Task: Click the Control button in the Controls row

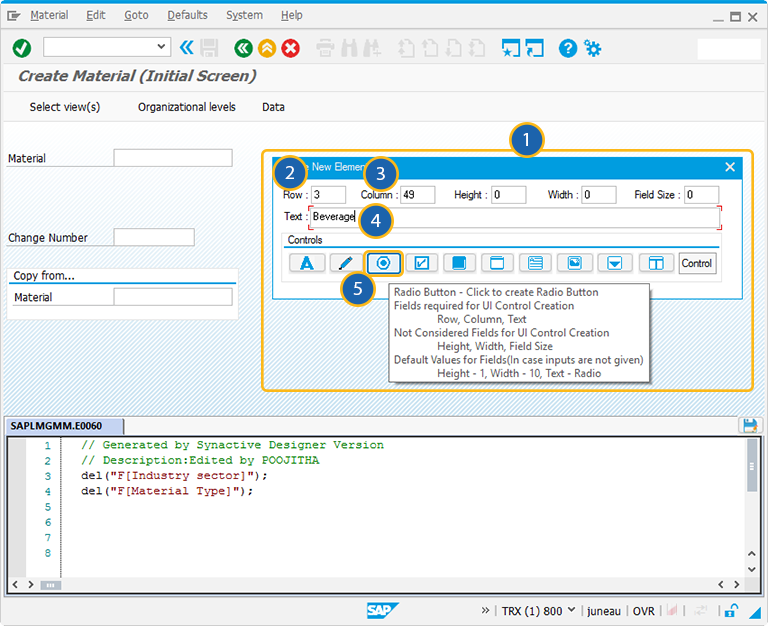Action: pyautogui.click(x=696, y=263)
